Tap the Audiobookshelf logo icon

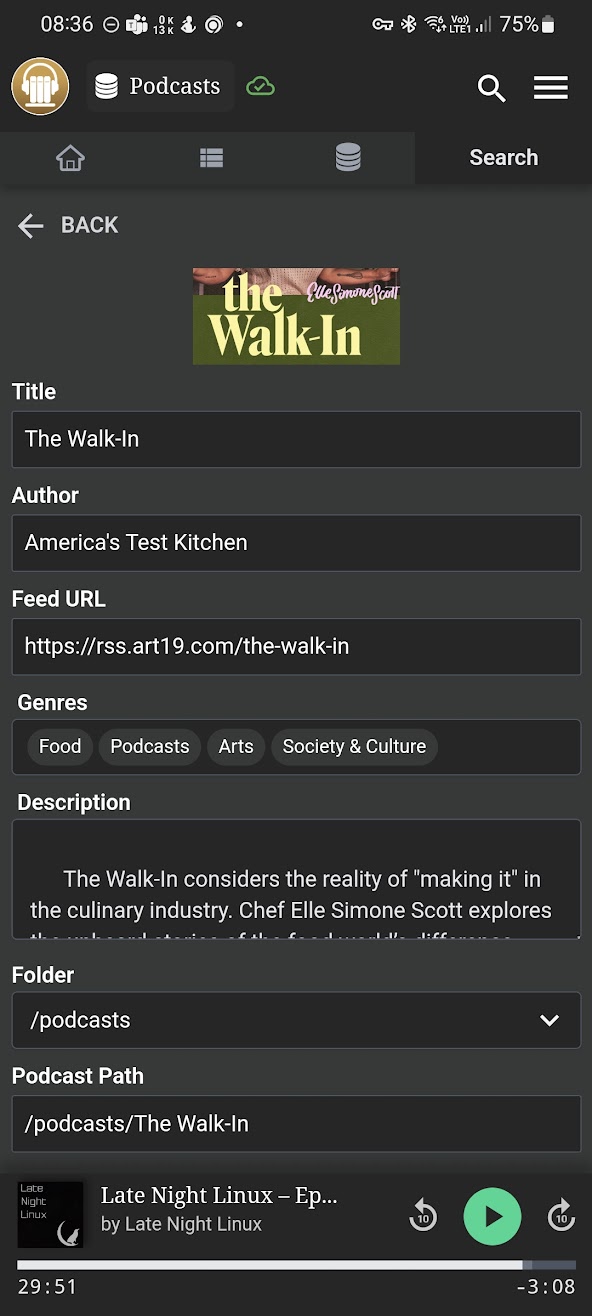[x=40, y=86]
